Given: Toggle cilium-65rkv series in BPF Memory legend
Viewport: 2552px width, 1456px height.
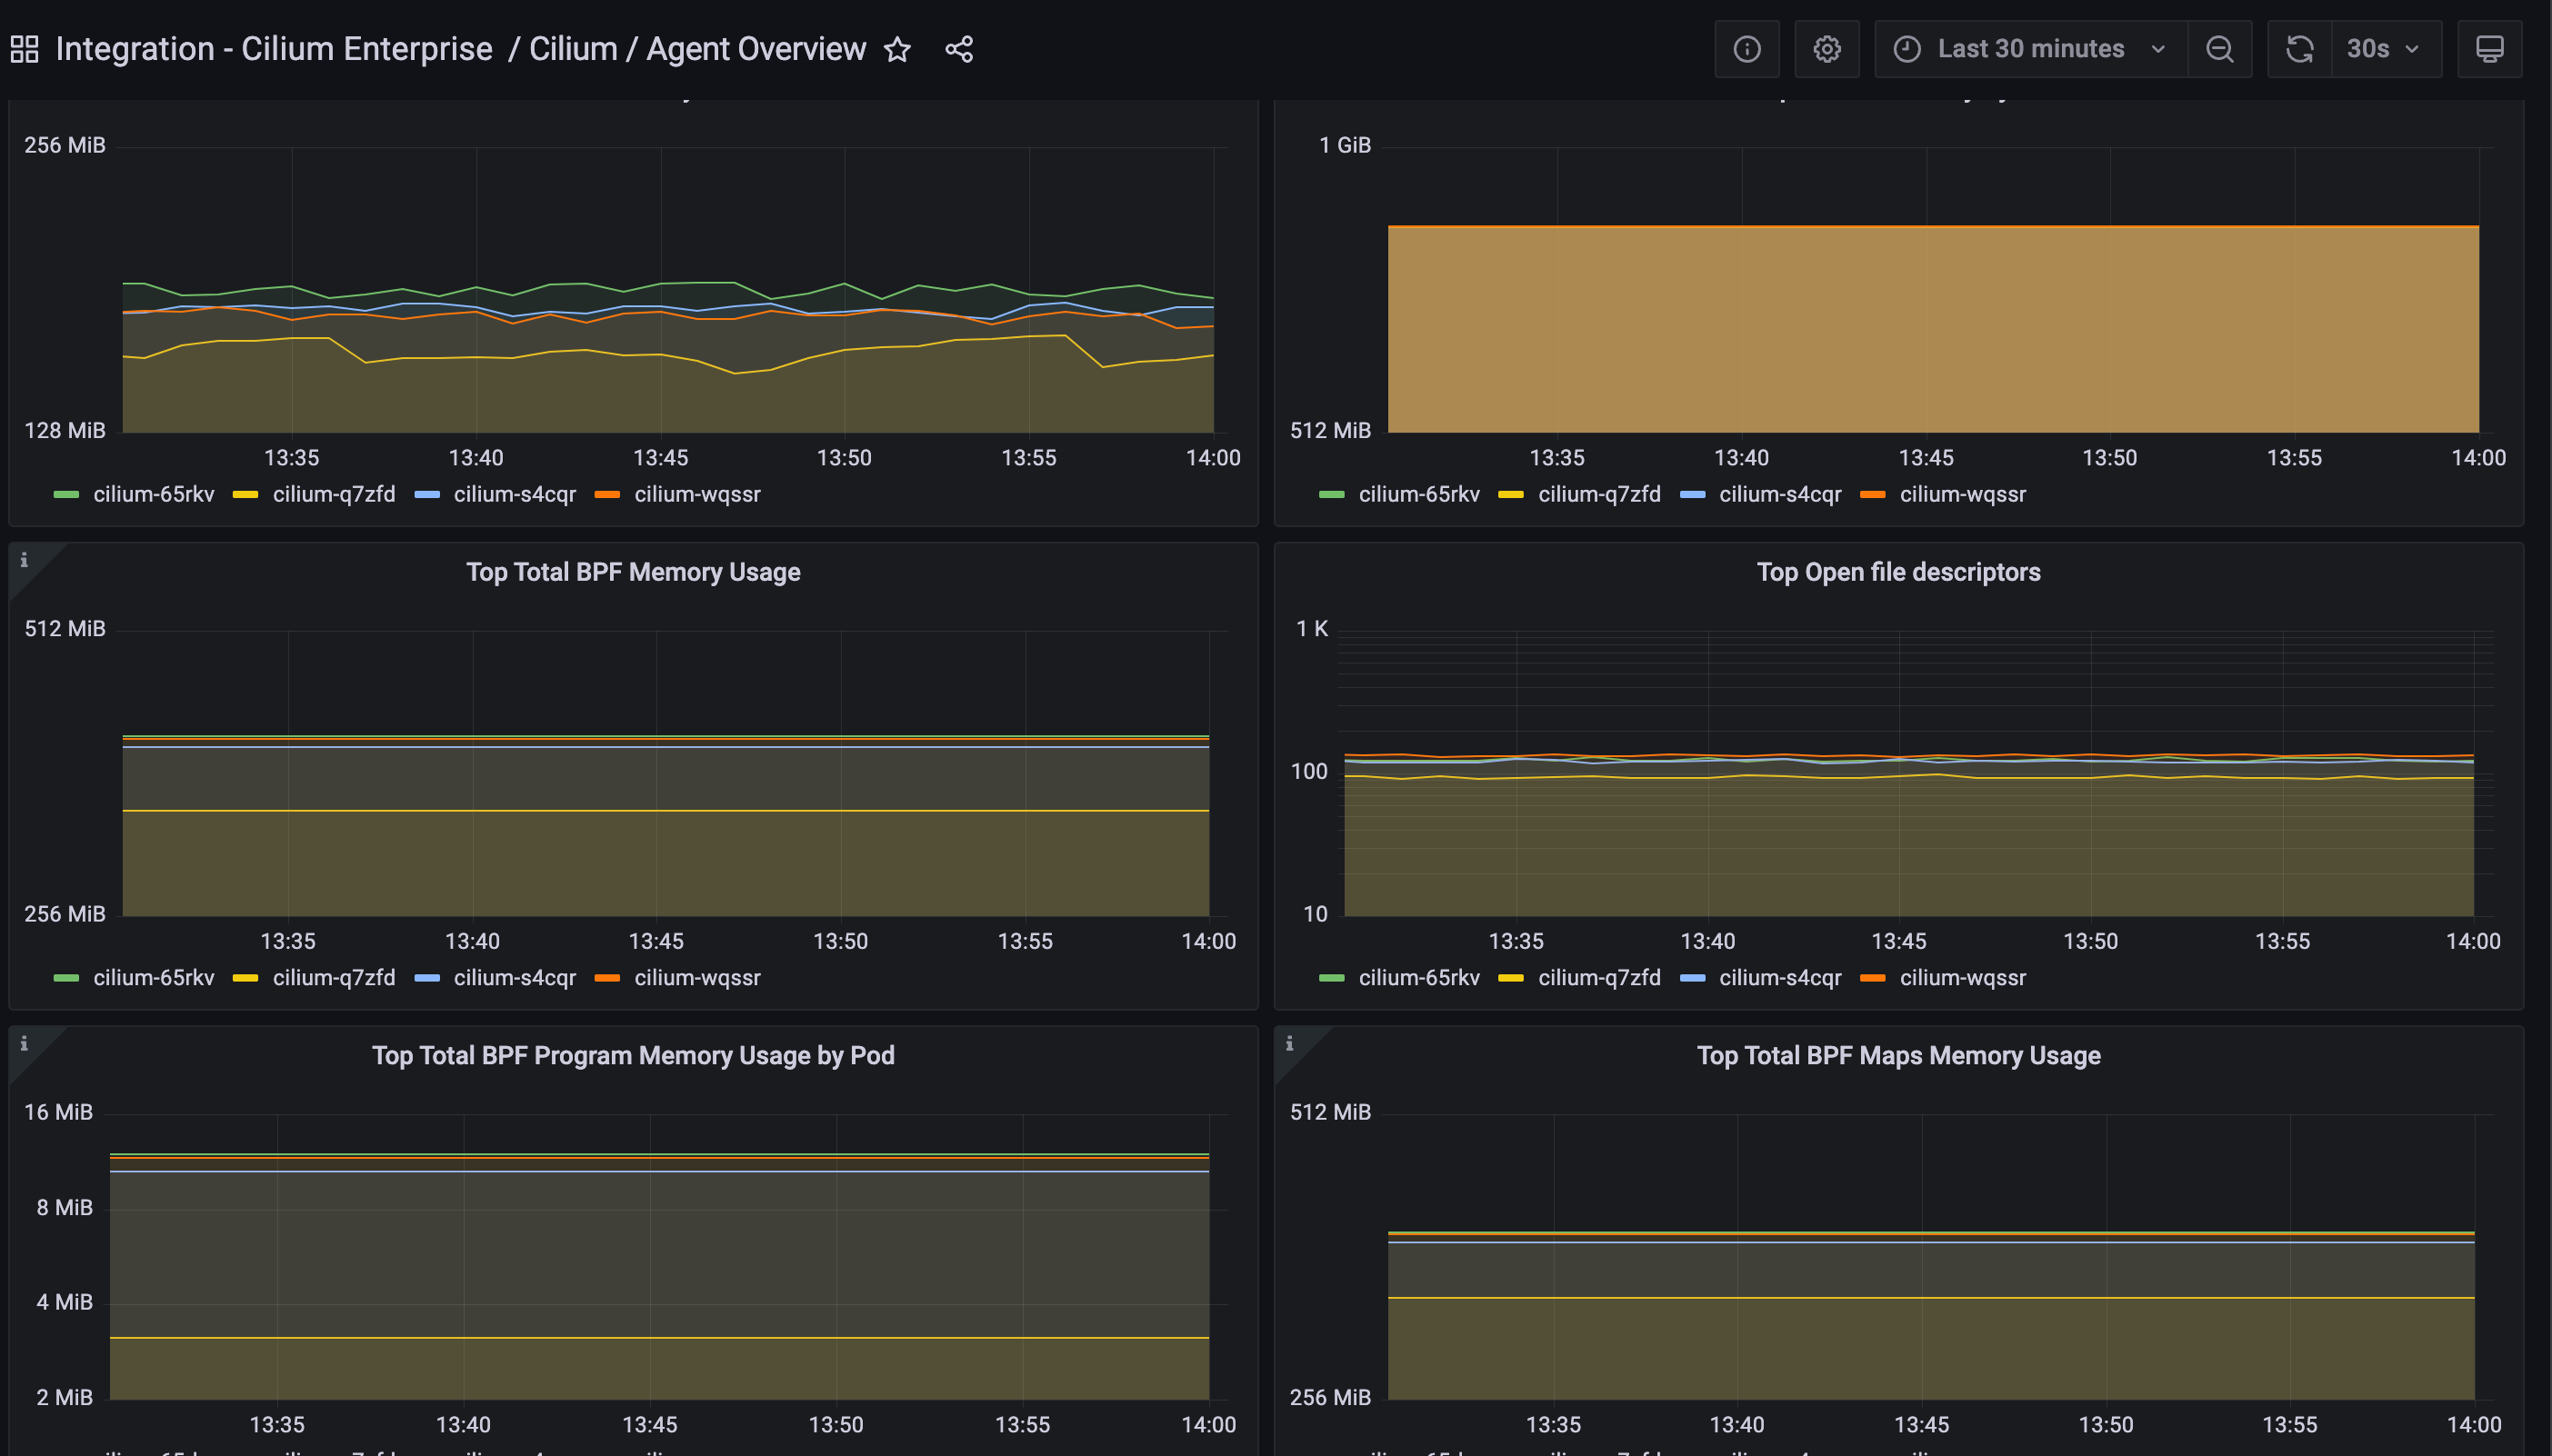Looking at the screenshot, I should pyautogui.click(x=153, y=977).
